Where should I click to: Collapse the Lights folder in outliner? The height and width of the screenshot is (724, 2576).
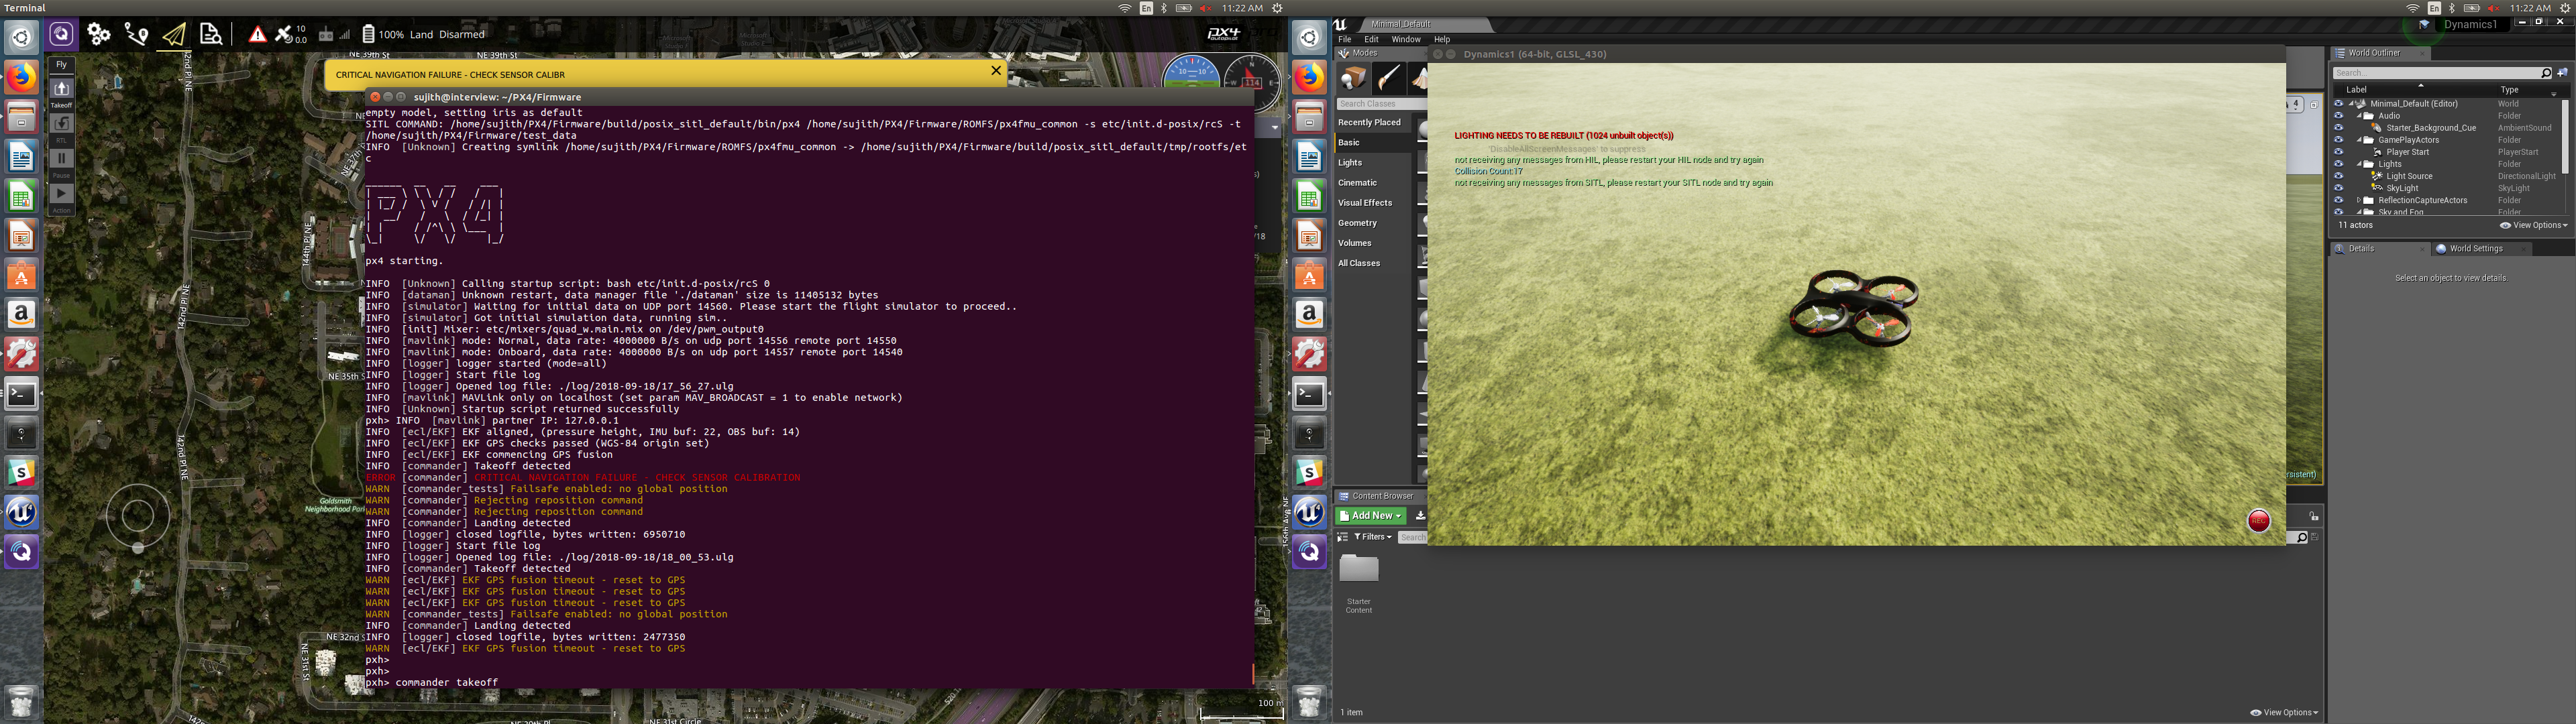point(2360,164)
